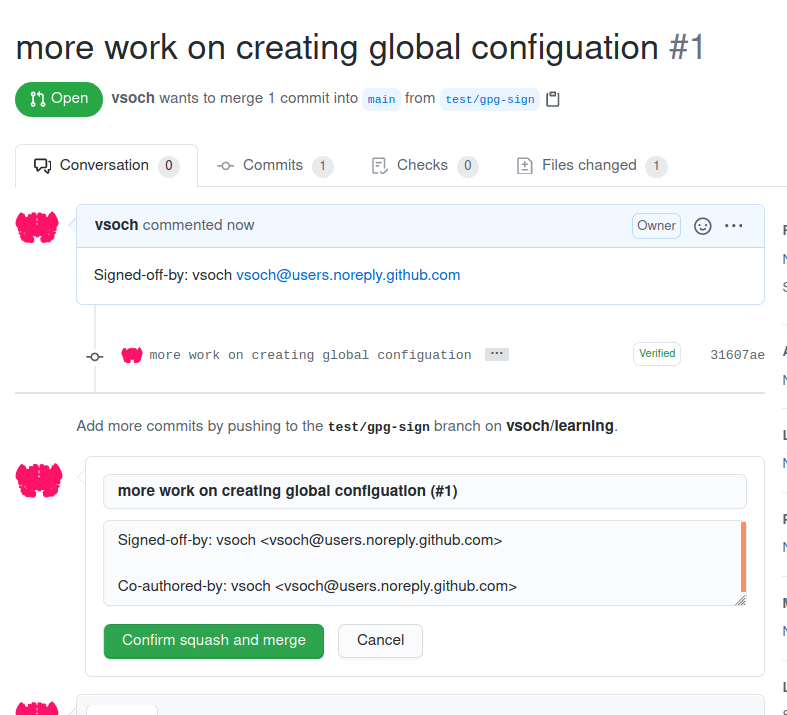Click the commit count badge on Commits tab
787x715 pixels.
click(323, 166)
